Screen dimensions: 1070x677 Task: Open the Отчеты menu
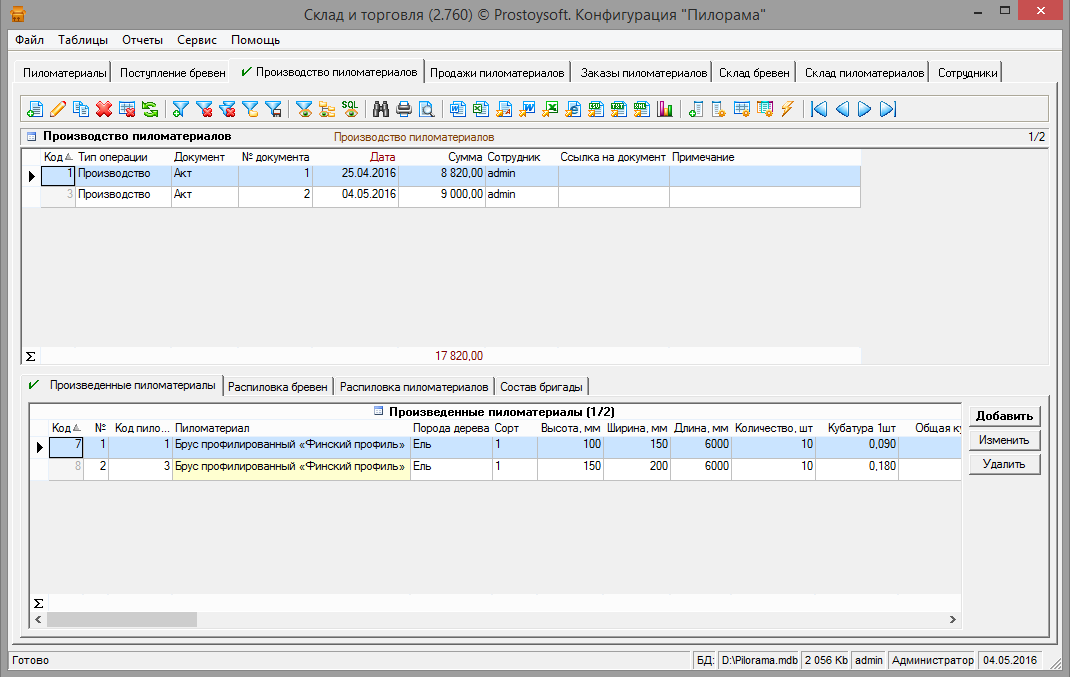(142, 40)
